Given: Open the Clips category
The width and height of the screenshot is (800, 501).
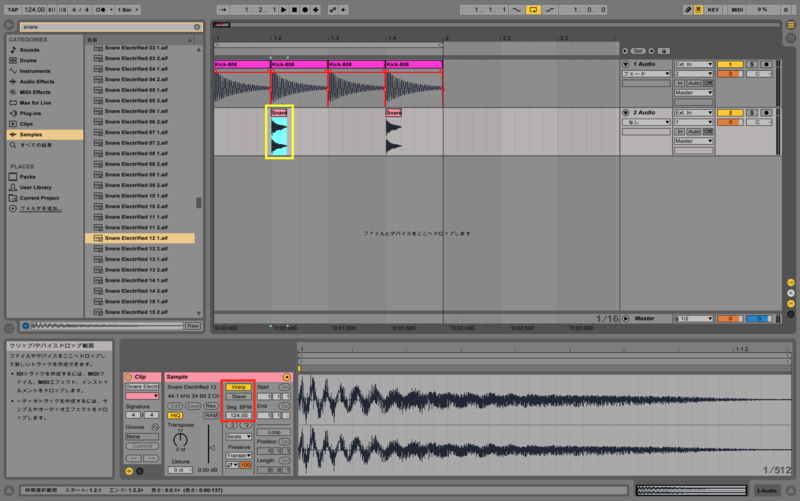Looking at the screenshot, I should 26,124.
